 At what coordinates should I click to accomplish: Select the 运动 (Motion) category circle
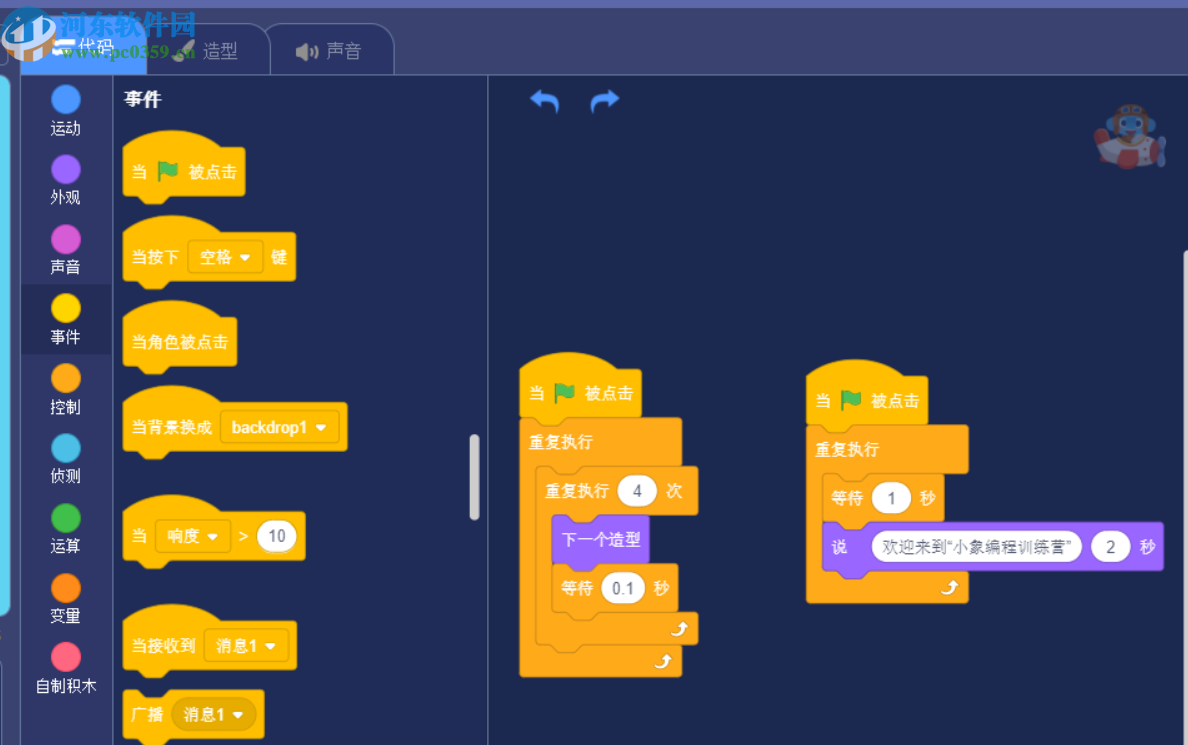coord(66,99)
